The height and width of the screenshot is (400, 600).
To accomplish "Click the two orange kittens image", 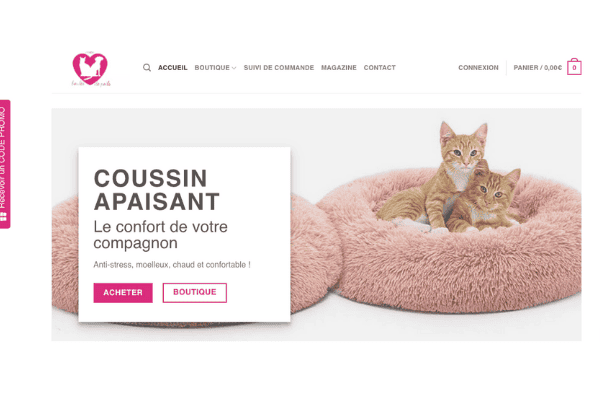I will 450,179.
